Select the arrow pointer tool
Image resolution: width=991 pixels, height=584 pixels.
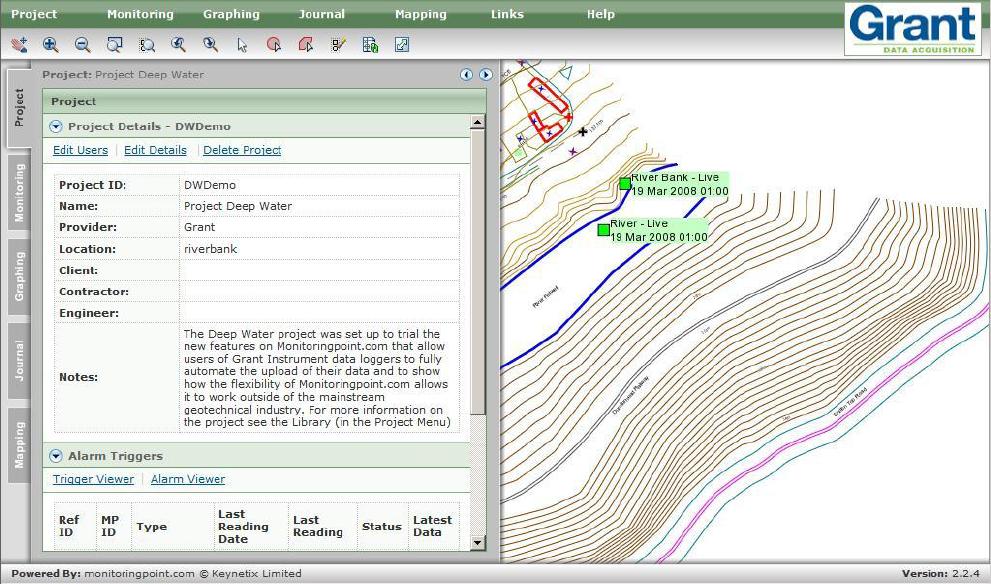242,44
